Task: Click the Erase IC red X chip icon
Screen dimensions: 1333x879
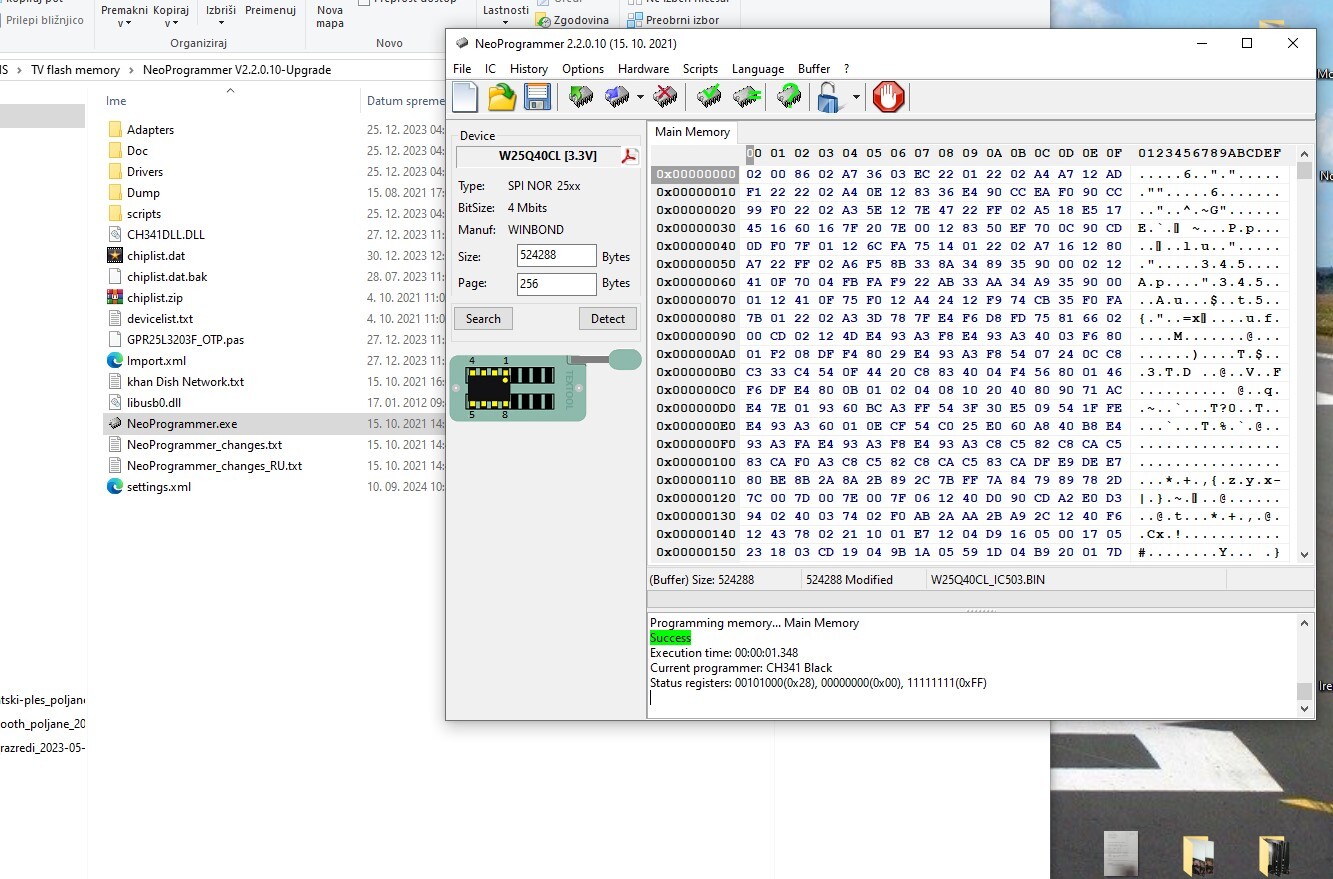Action: pyautogui.click(x=665, y=97)
